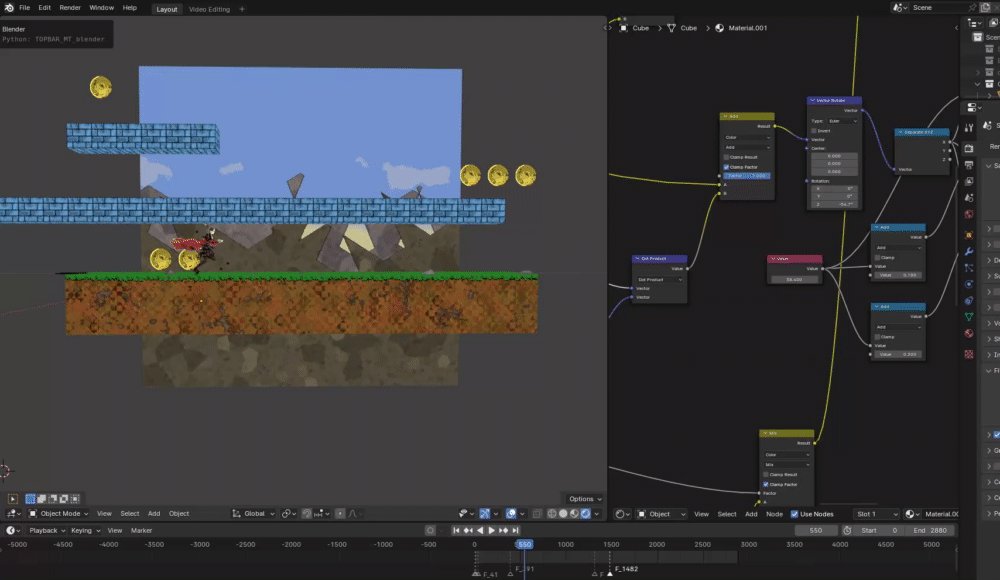The height and width of the screenshot is (580, 1000).
Task: Enable Clamp on the 0.100 Add node
Action: (878, 258)
